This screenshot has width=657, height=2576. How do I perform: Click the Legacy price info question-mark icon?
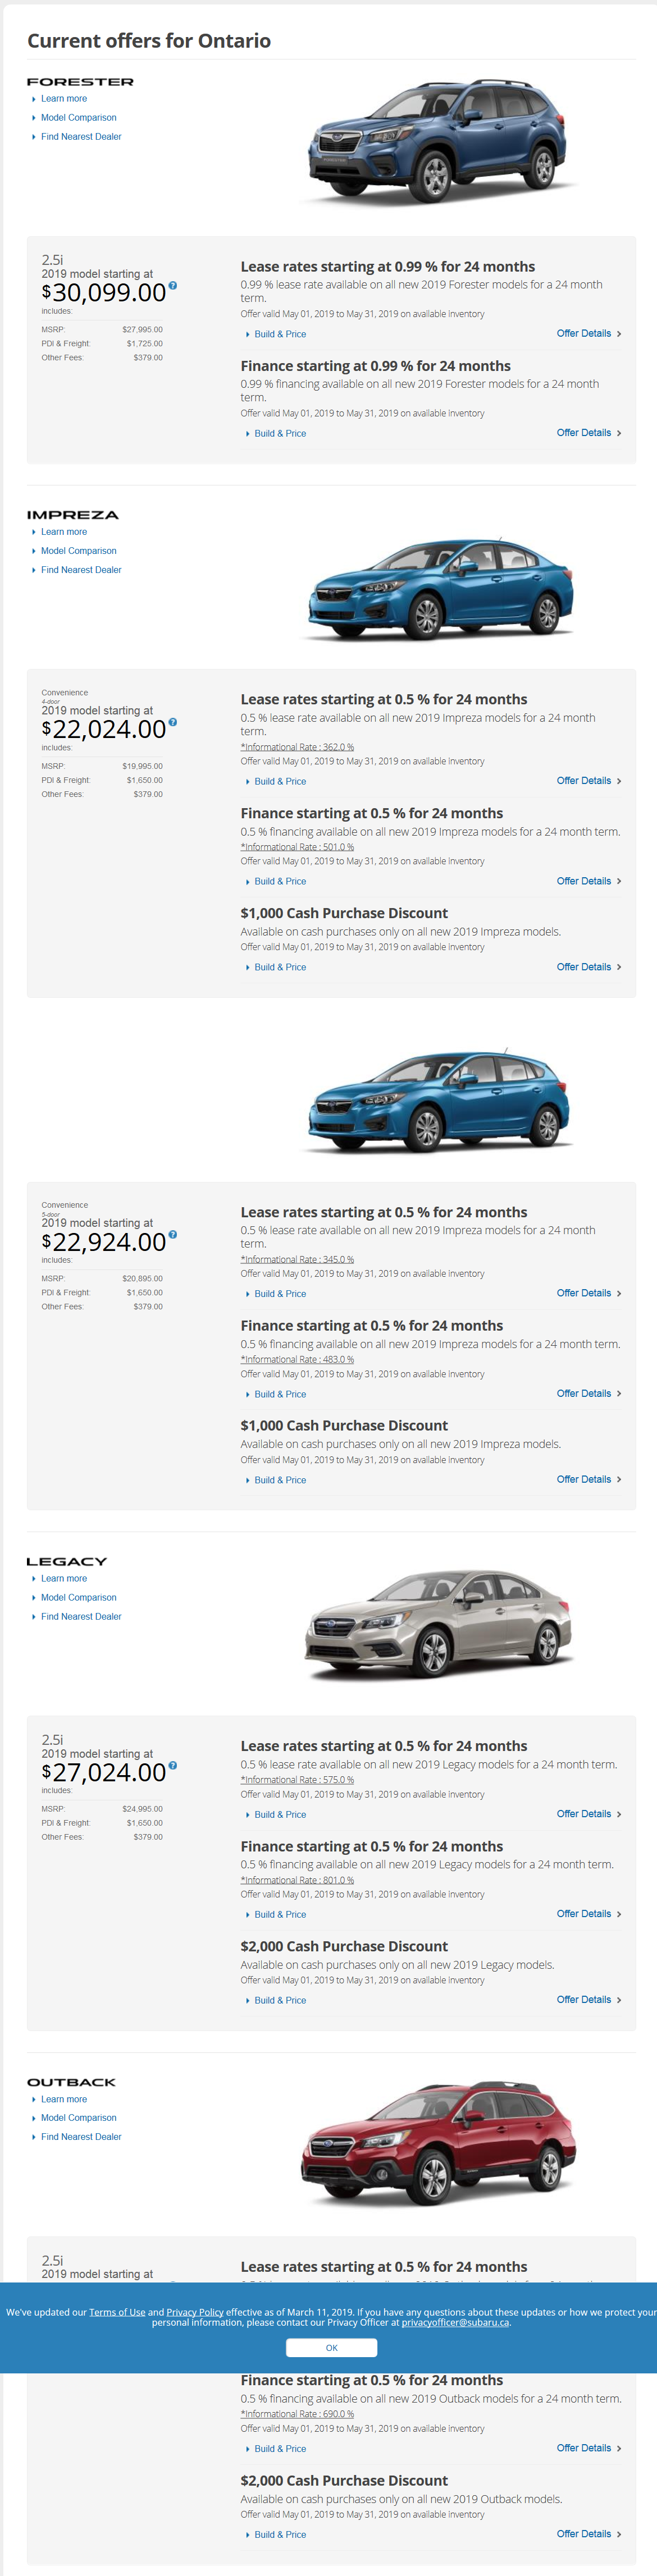(173, 1766)
